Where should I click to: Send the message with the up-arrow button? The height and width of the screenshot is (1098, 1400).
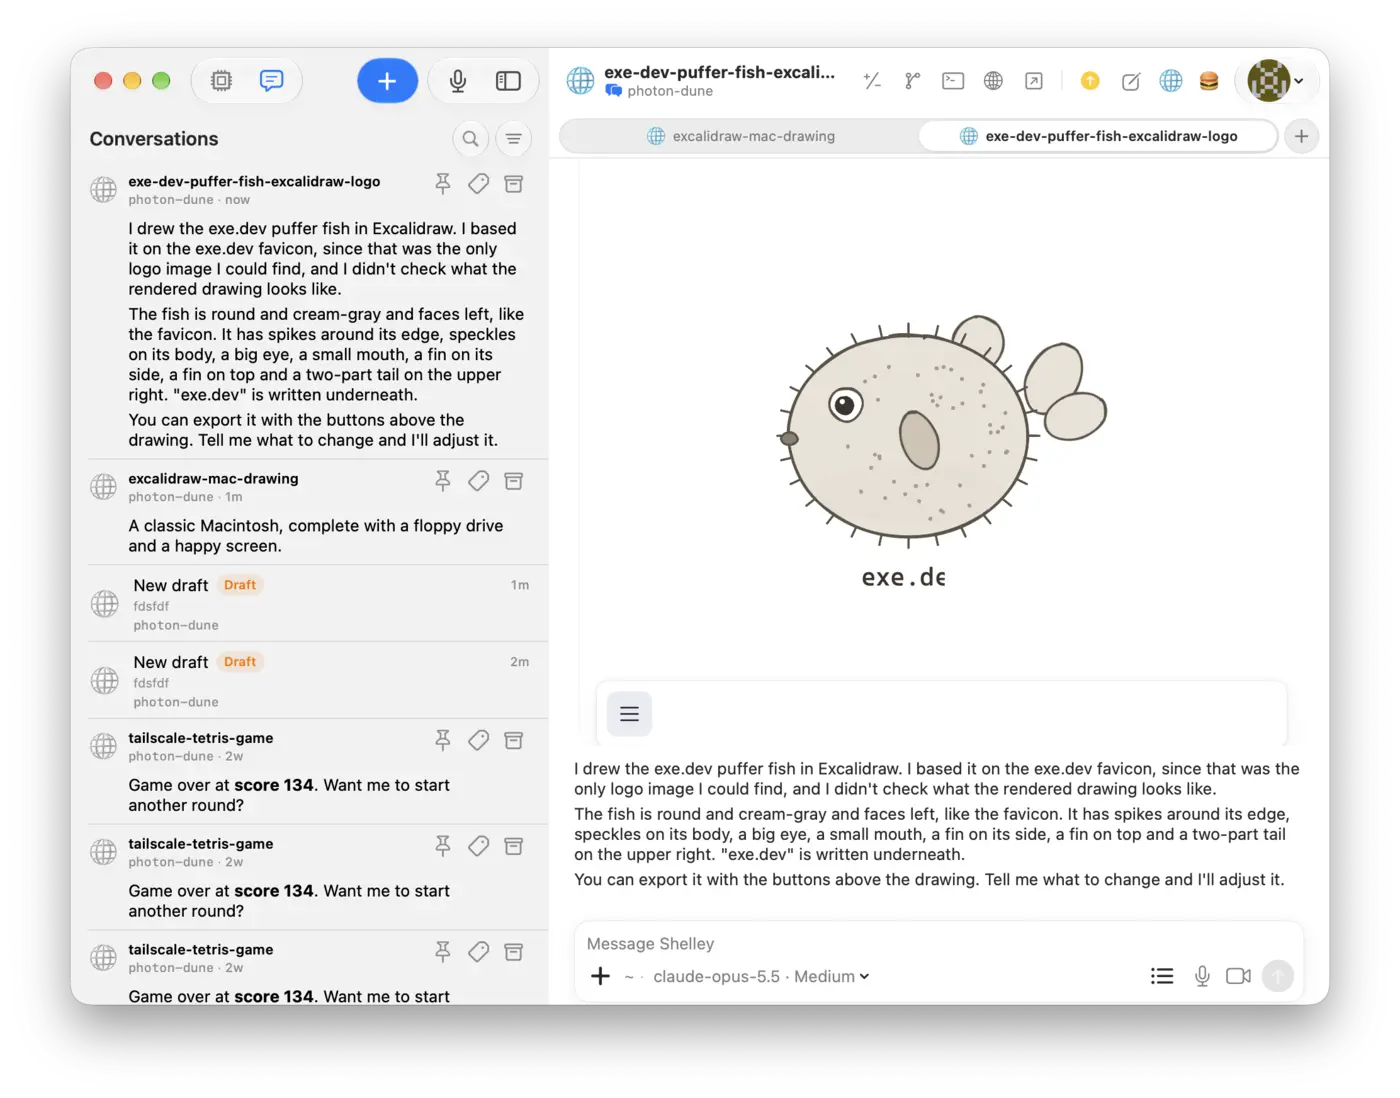[1278, 976]
